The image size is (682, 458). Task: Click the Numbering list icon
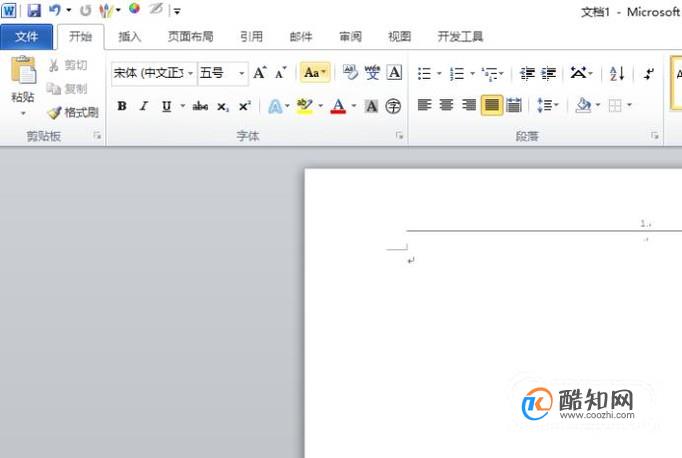click(x=457, y=74)
